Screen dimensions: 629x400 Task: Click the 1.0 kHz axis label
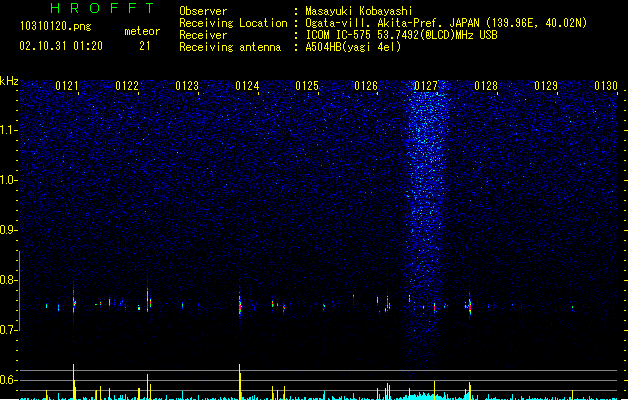pos(8,180)
